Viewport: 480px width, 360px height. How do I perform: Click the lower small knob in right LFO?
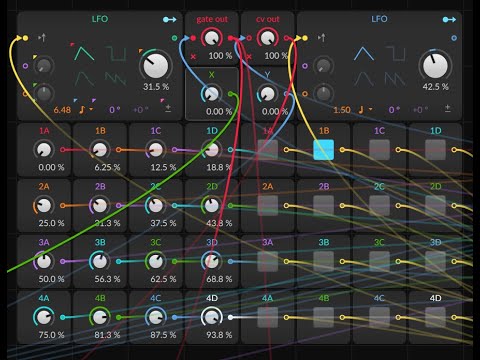(323, 94)
